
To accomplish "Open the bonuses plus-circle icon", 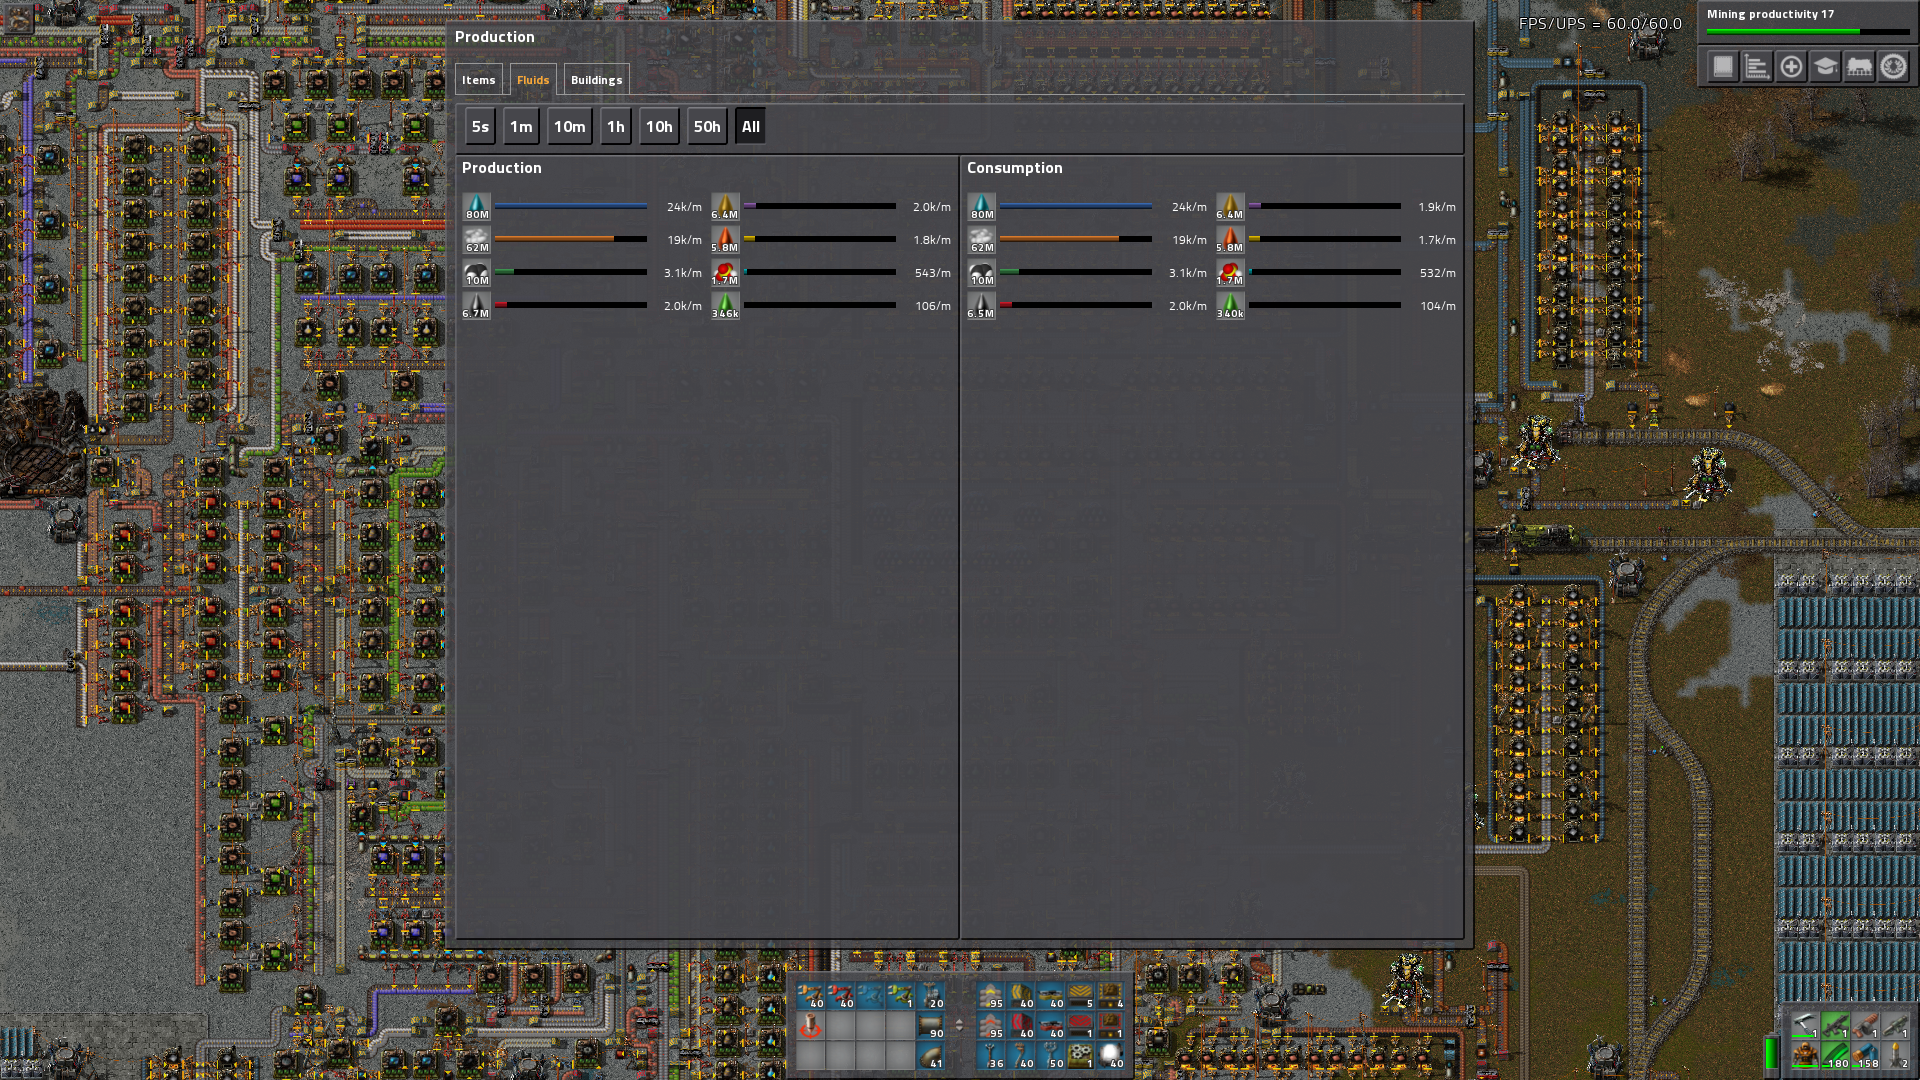I will click(x=1791, y=67).
